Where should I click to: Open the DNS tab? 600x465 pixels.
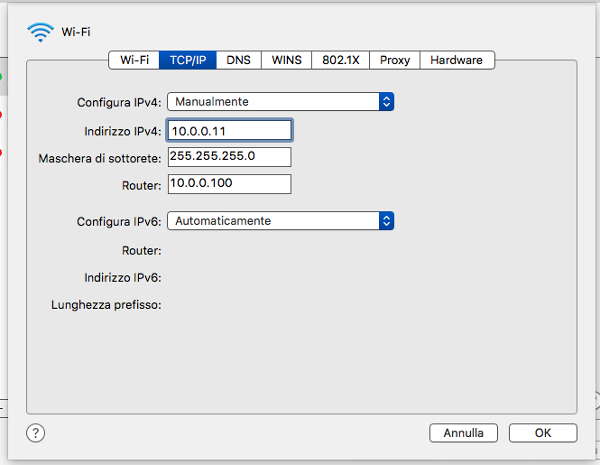[x=238, y=60]
